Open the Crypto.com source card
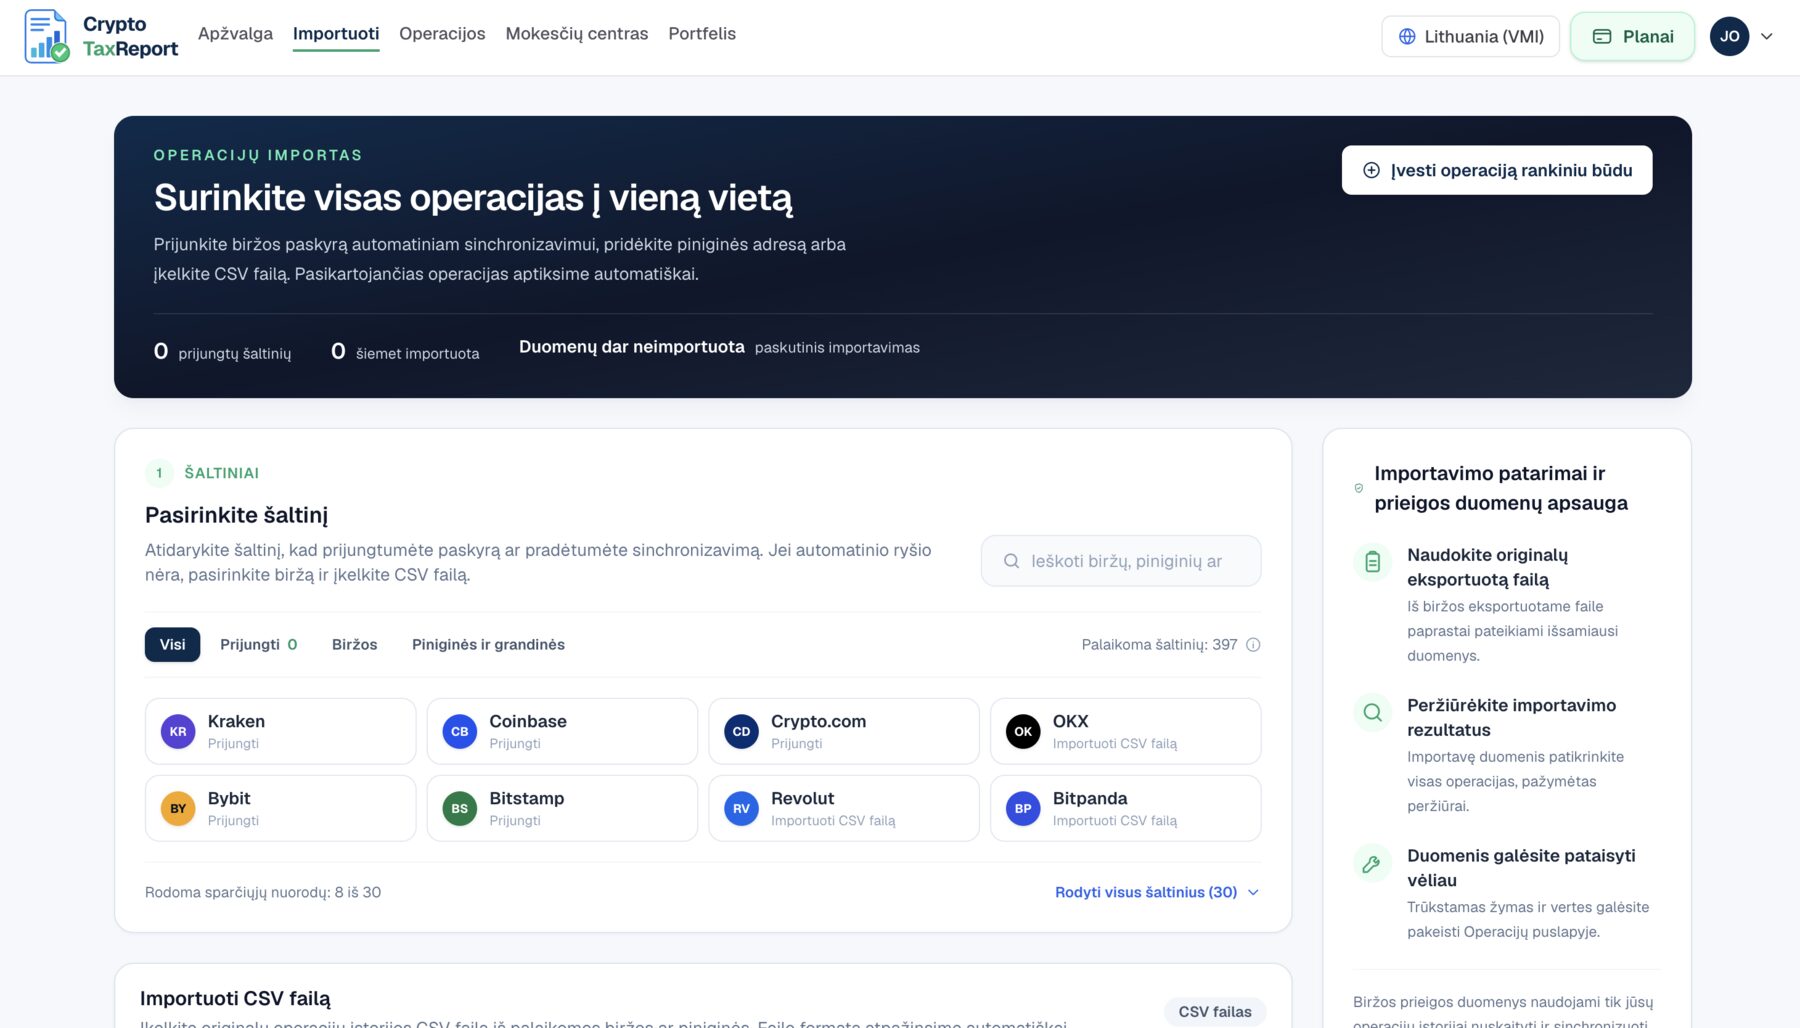The height and width of the screenshot is (1028, 1800). tap(844, 731)
